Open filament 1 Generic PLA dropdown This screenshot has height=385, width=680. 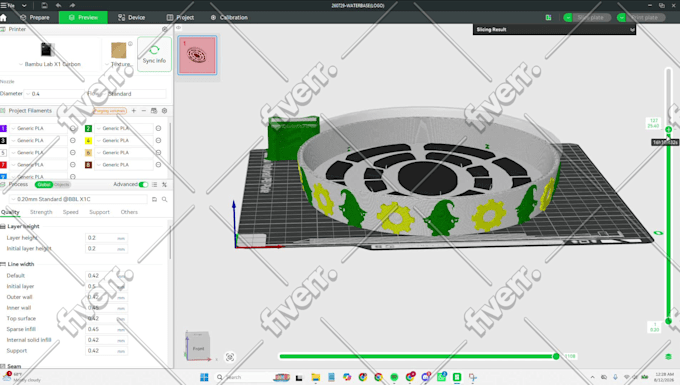39,128
